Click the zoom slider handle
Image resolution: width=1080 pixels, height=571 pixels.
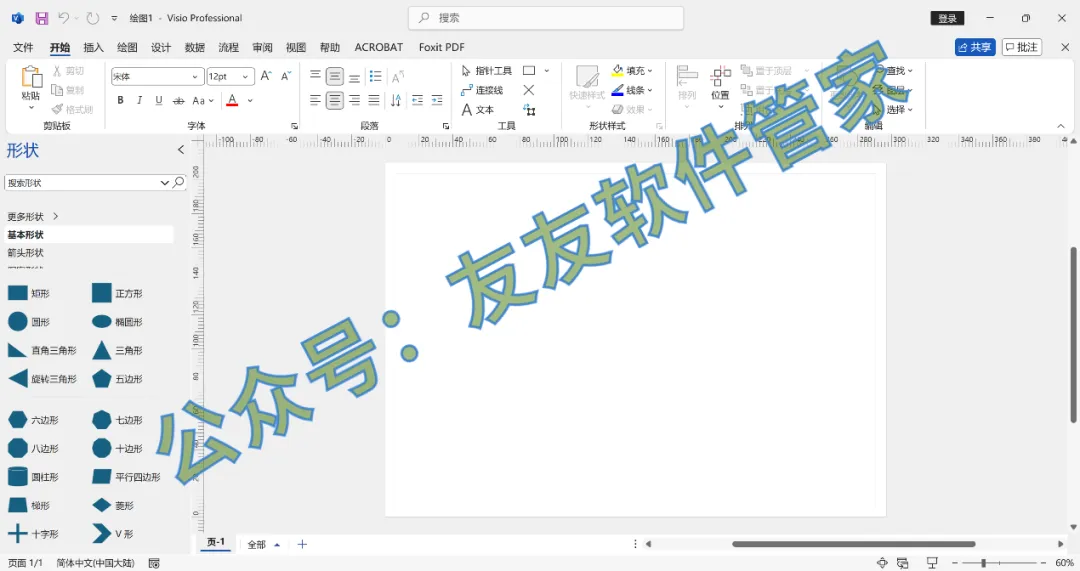(983, 563)
